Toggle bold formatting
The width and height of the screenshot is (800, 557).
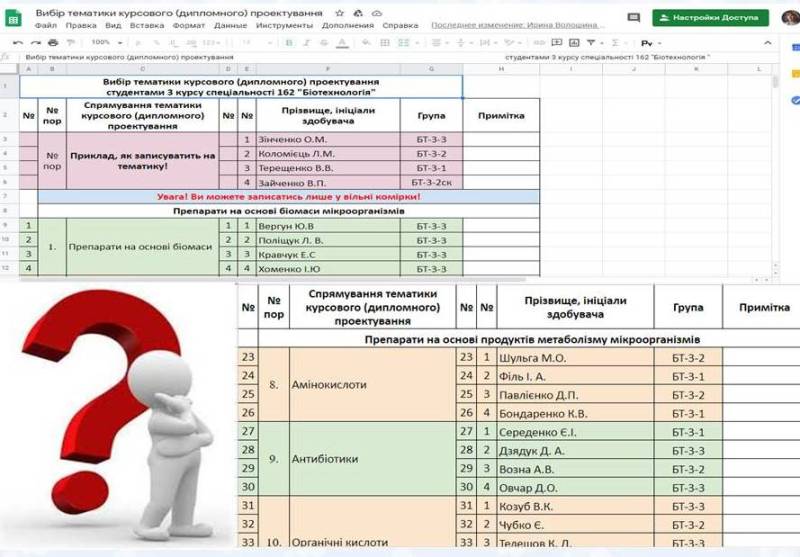tap(289, 43)
